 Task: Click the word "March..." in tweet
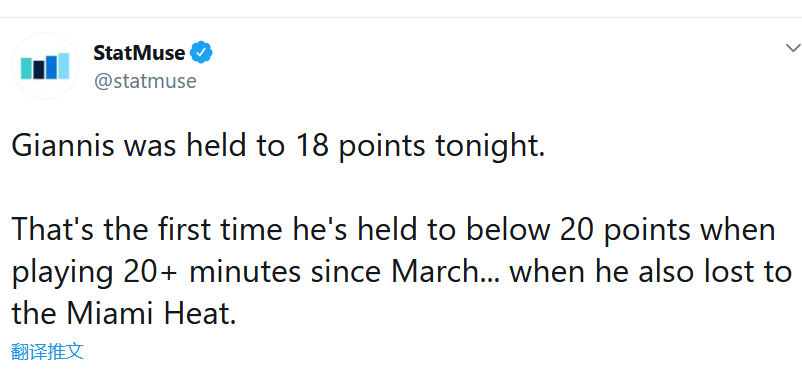(x=447, y=273)
